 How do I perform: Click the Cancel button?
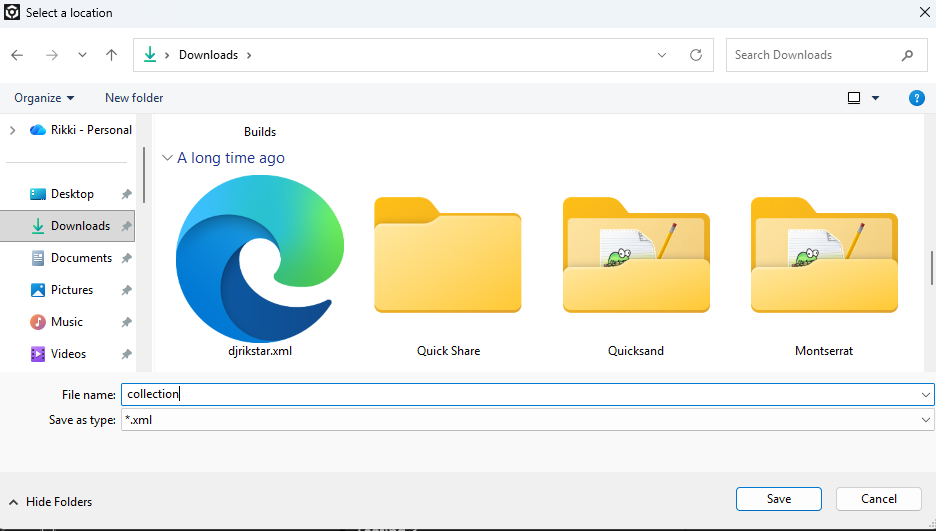[879, 499]
